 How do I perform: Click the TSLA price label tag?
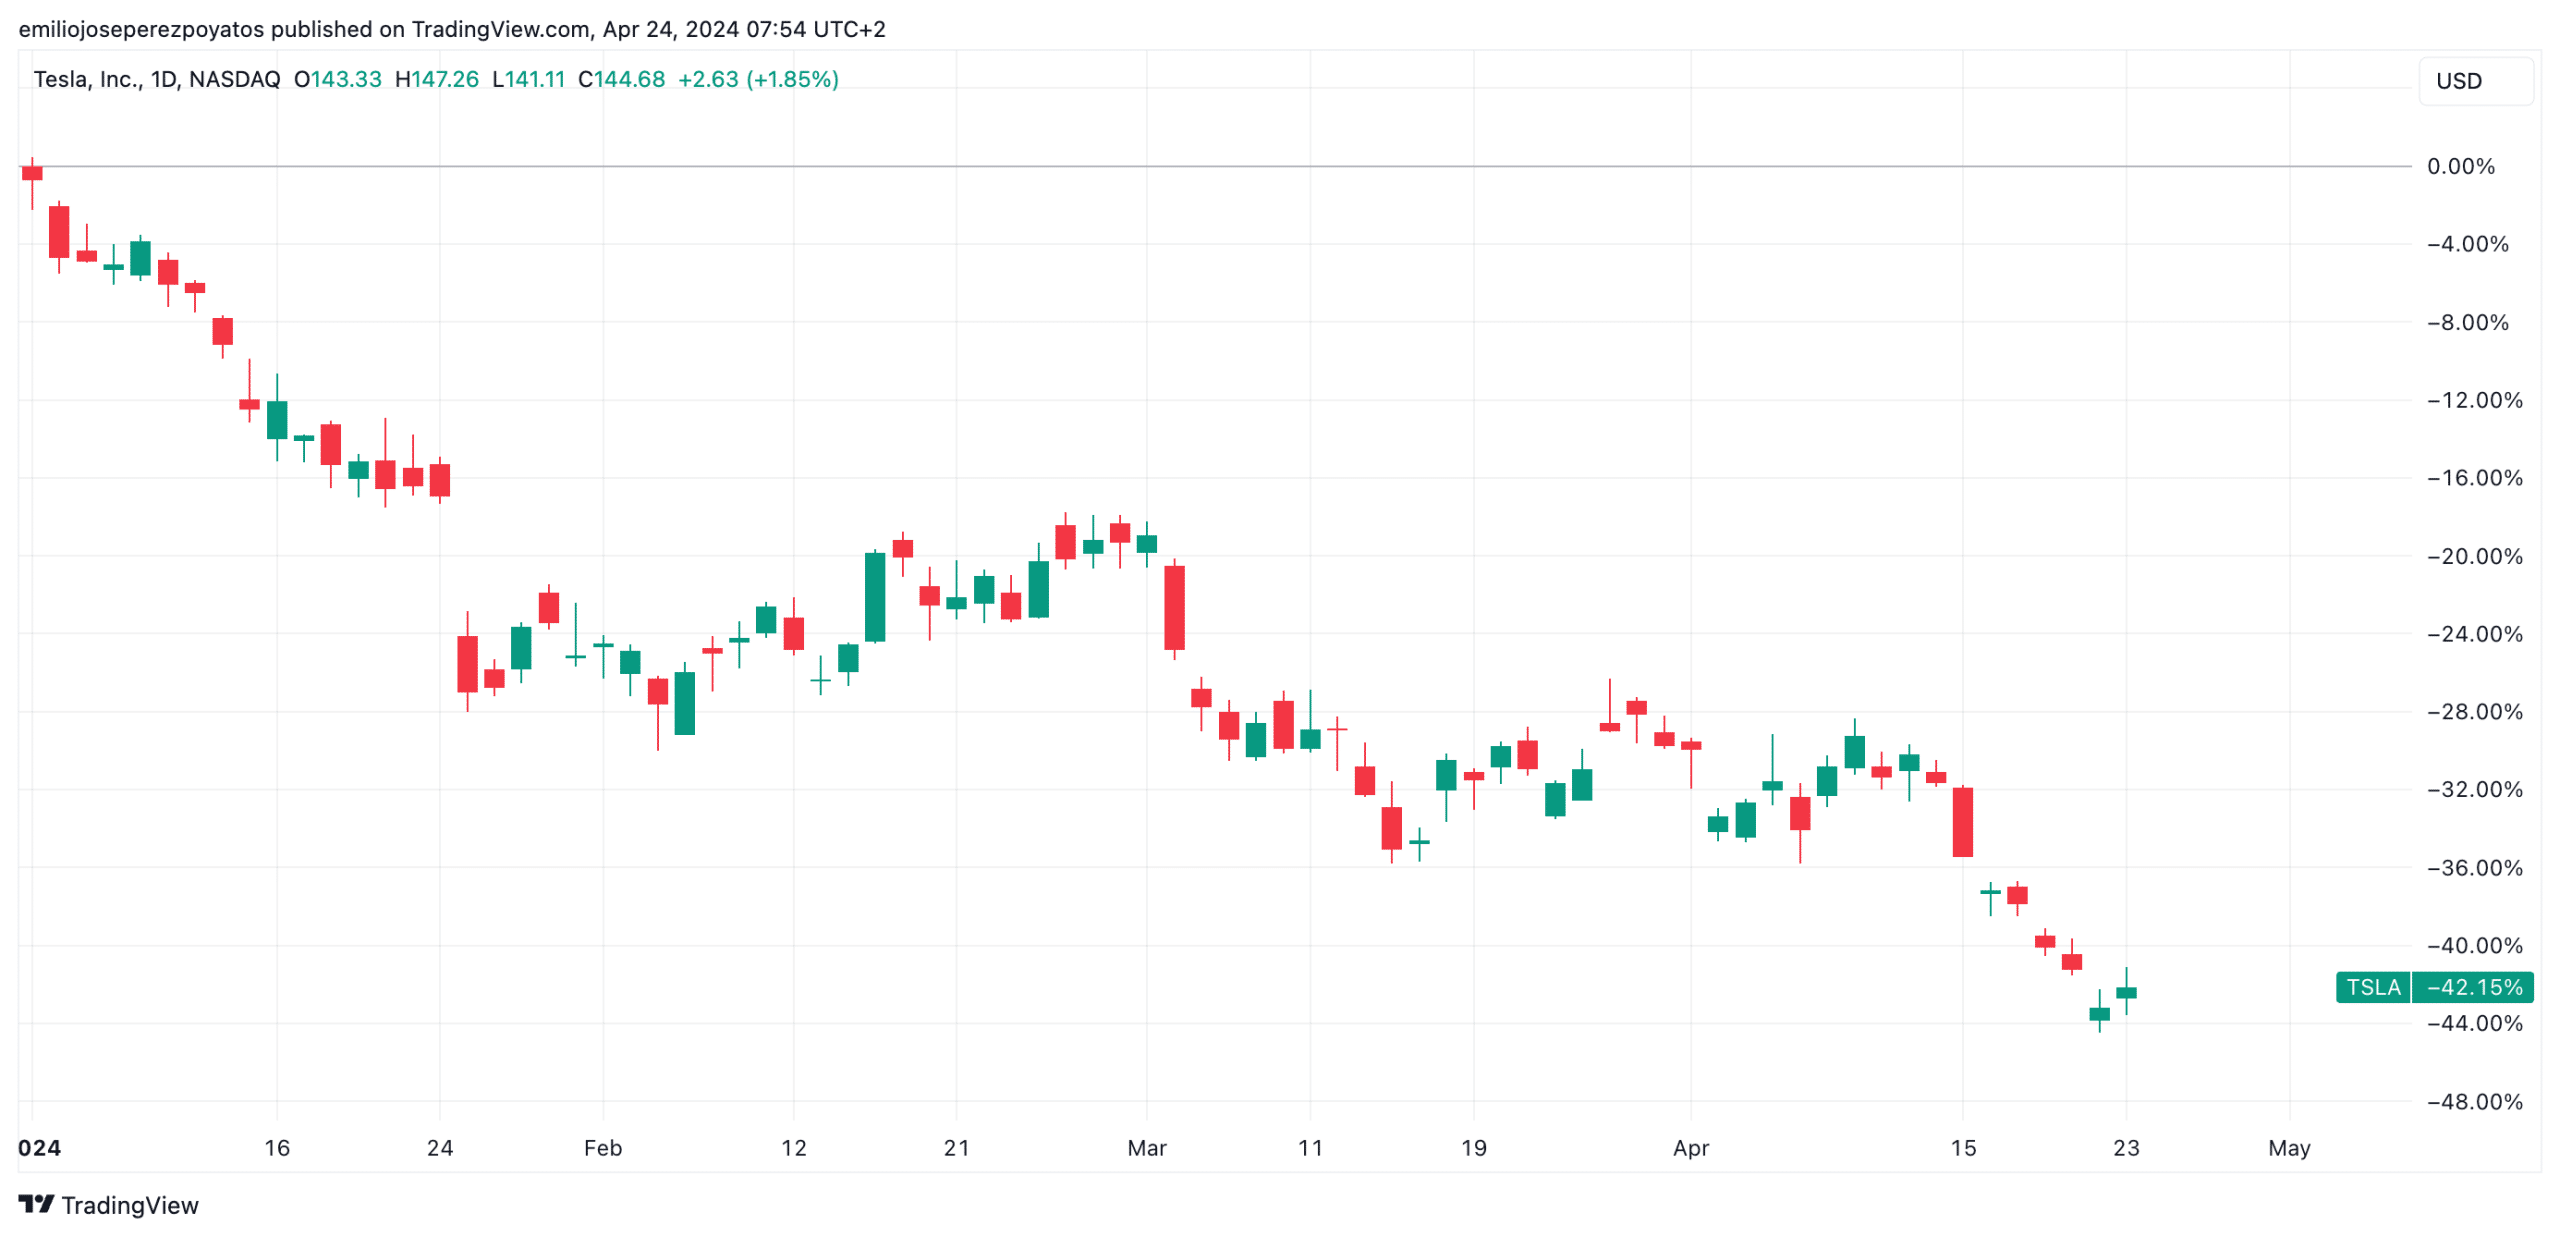point(2371,987)
